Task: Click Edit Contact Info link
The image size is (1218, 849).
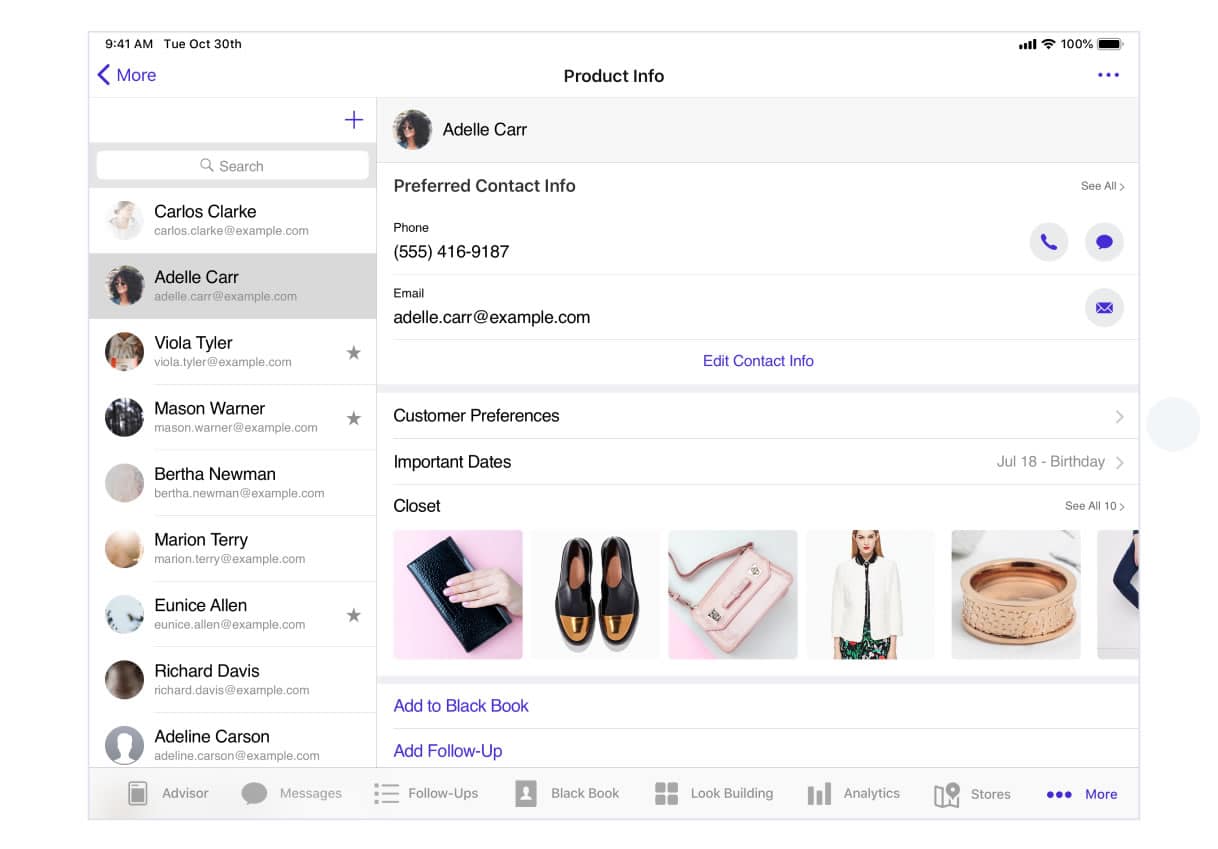Action: pyautogui.click(x=758, y=361)
